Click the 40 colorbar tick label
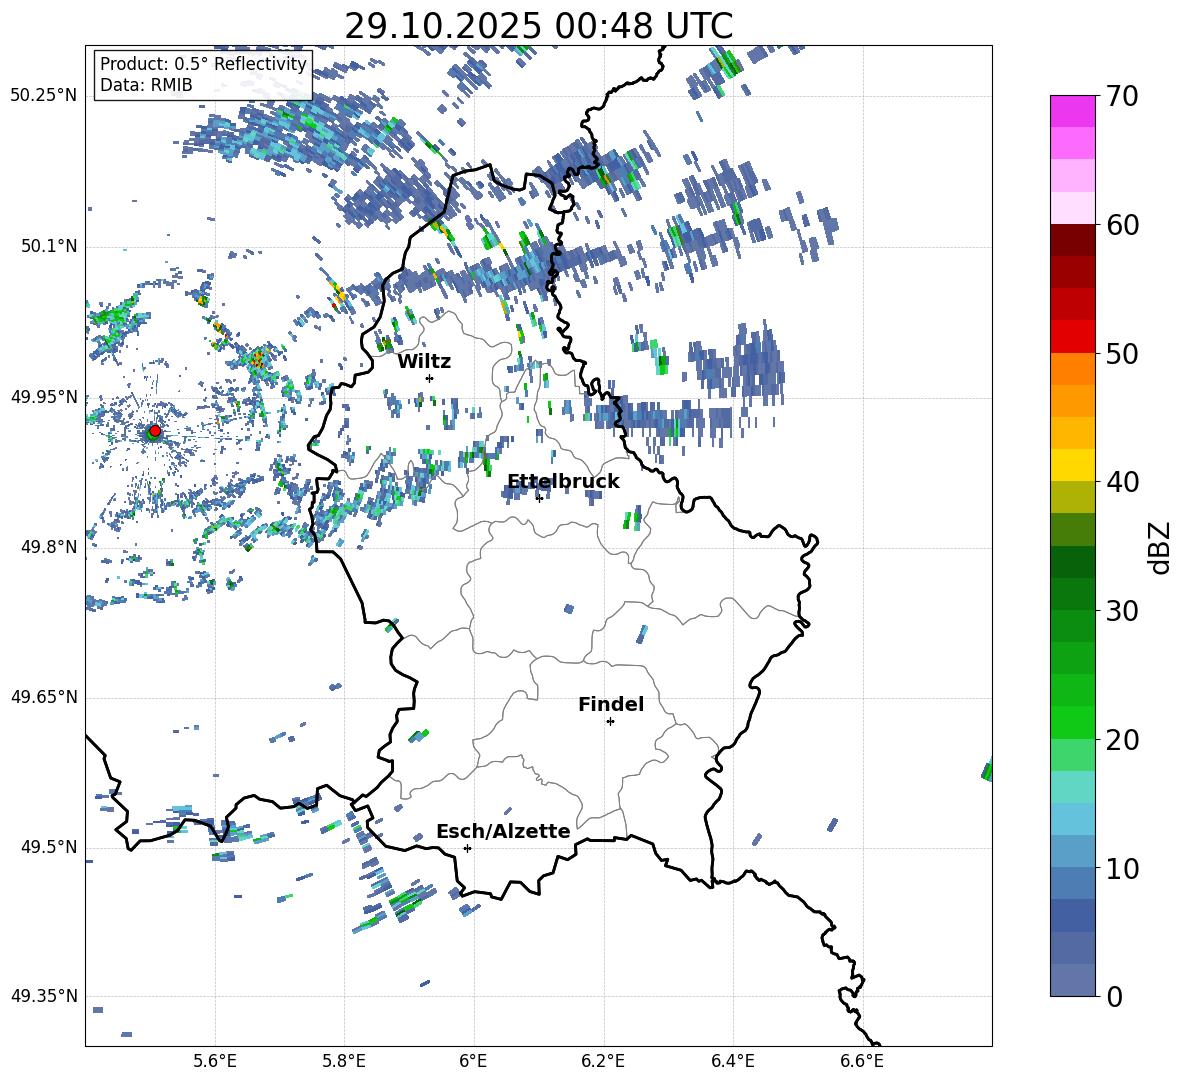 [1122, 482]
